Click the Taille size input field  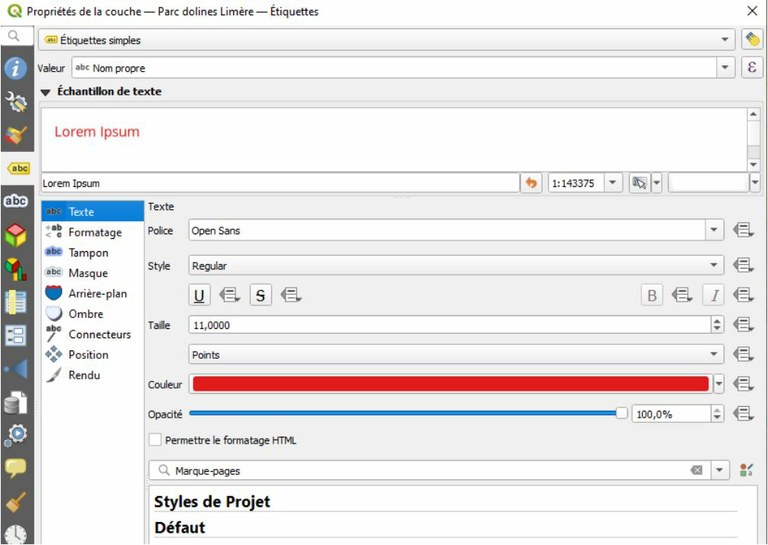448,325
